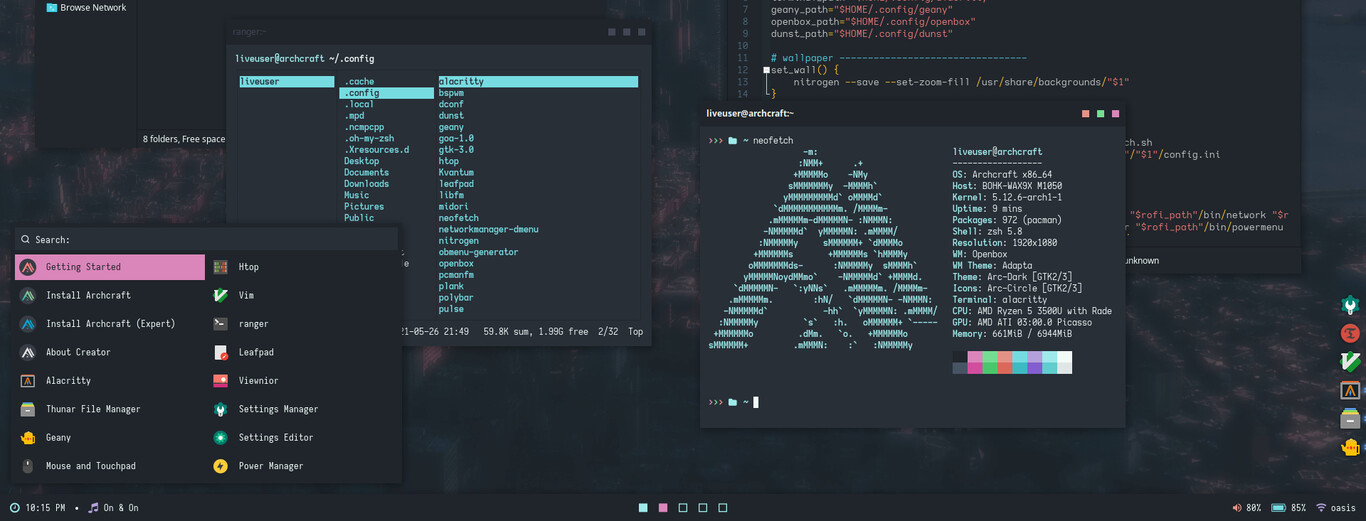
Task: Click the Browse Network link
Action: (92, 8)
